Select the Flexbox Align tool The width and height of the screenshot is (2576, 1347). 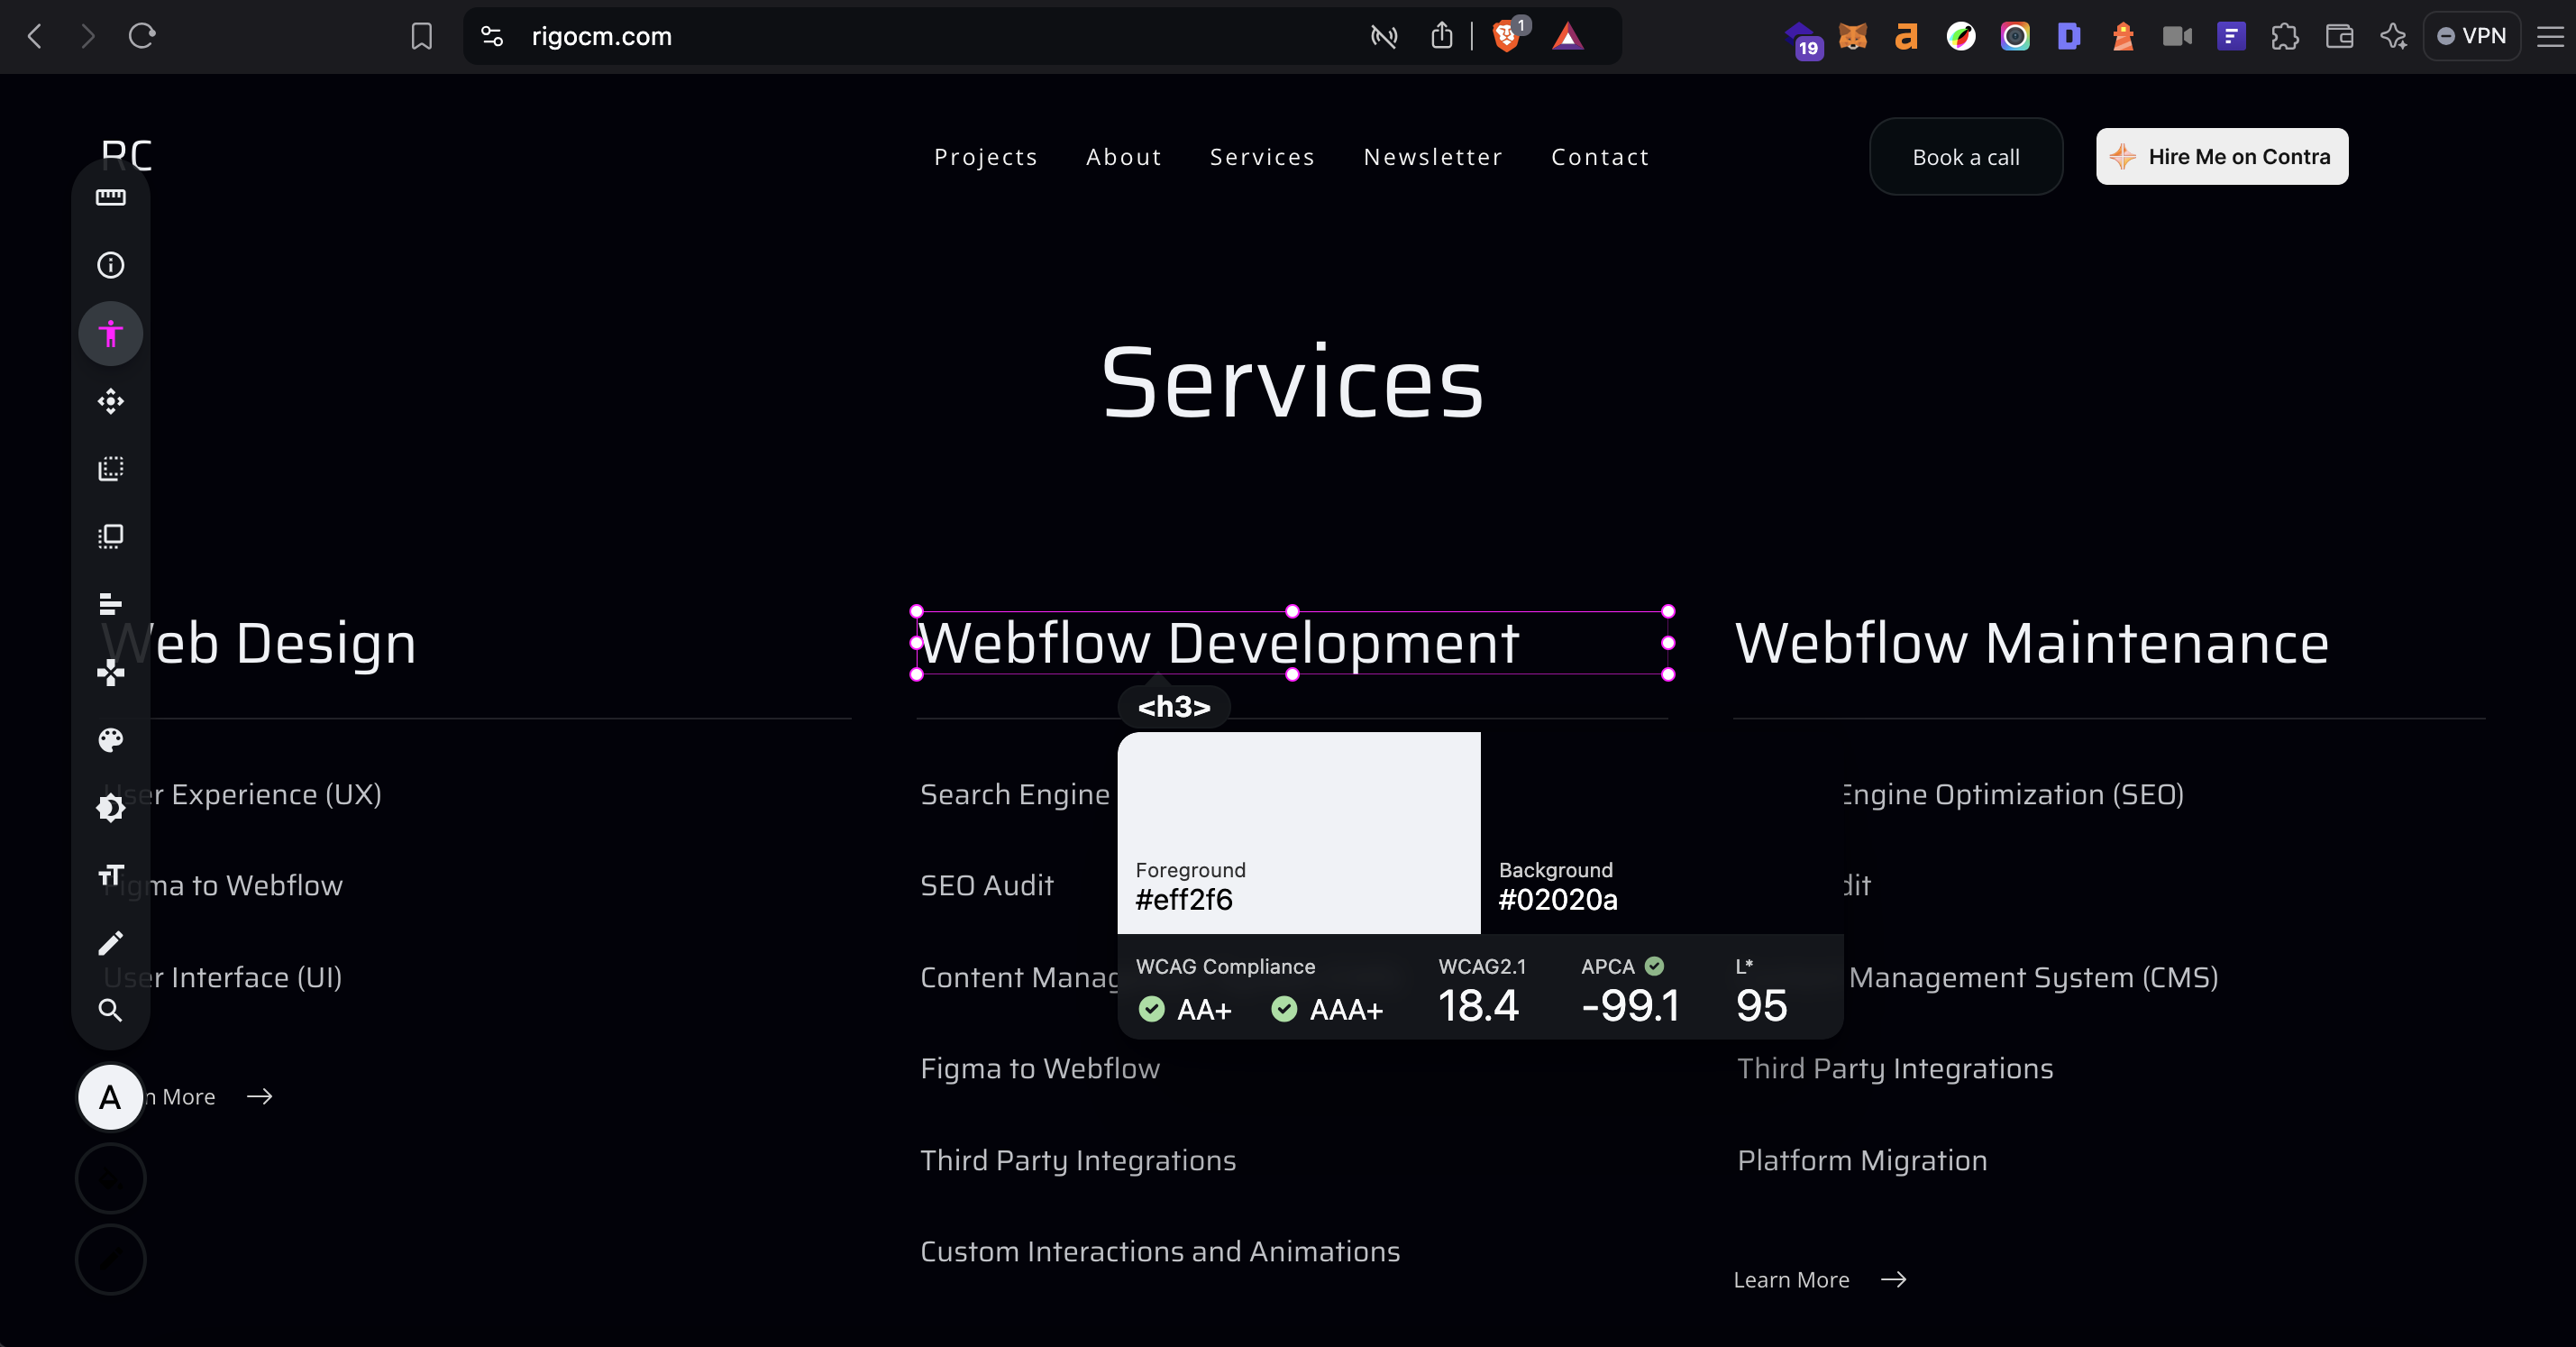click(110, 604)
